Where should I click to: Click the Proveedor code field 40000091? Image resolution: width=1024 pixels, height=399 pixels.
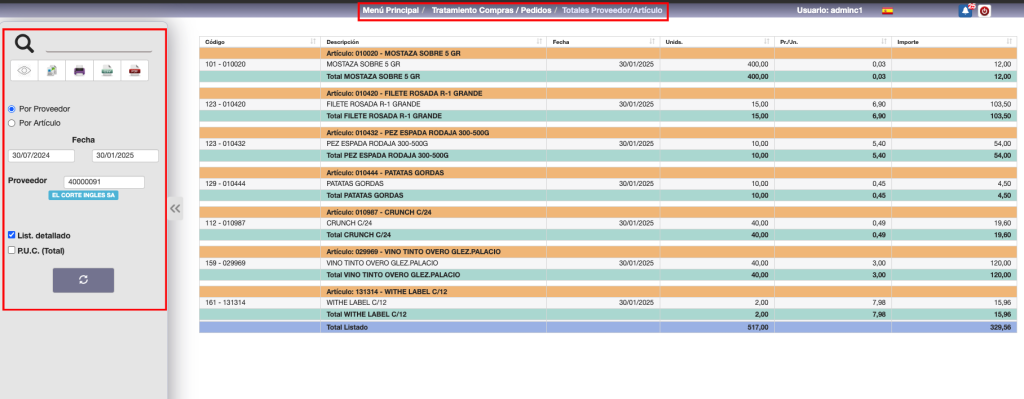[104, 182]
